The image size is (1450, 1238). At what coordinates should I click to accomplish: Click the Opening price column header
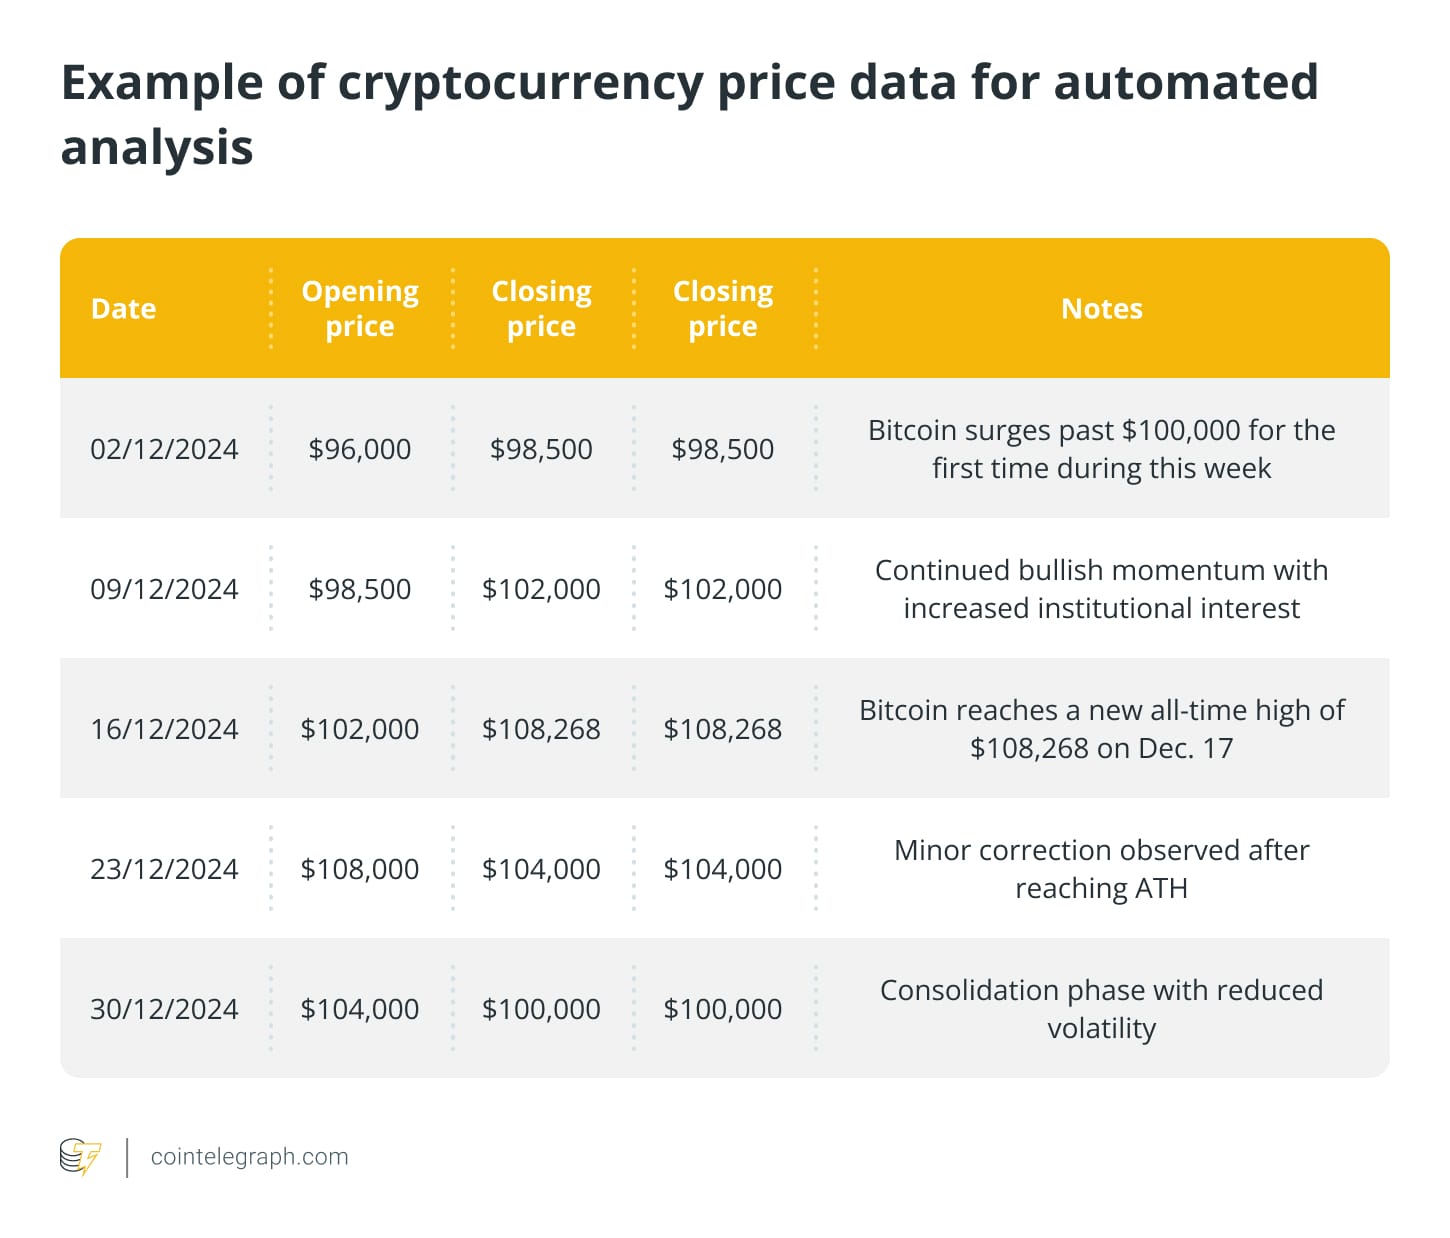360,309
